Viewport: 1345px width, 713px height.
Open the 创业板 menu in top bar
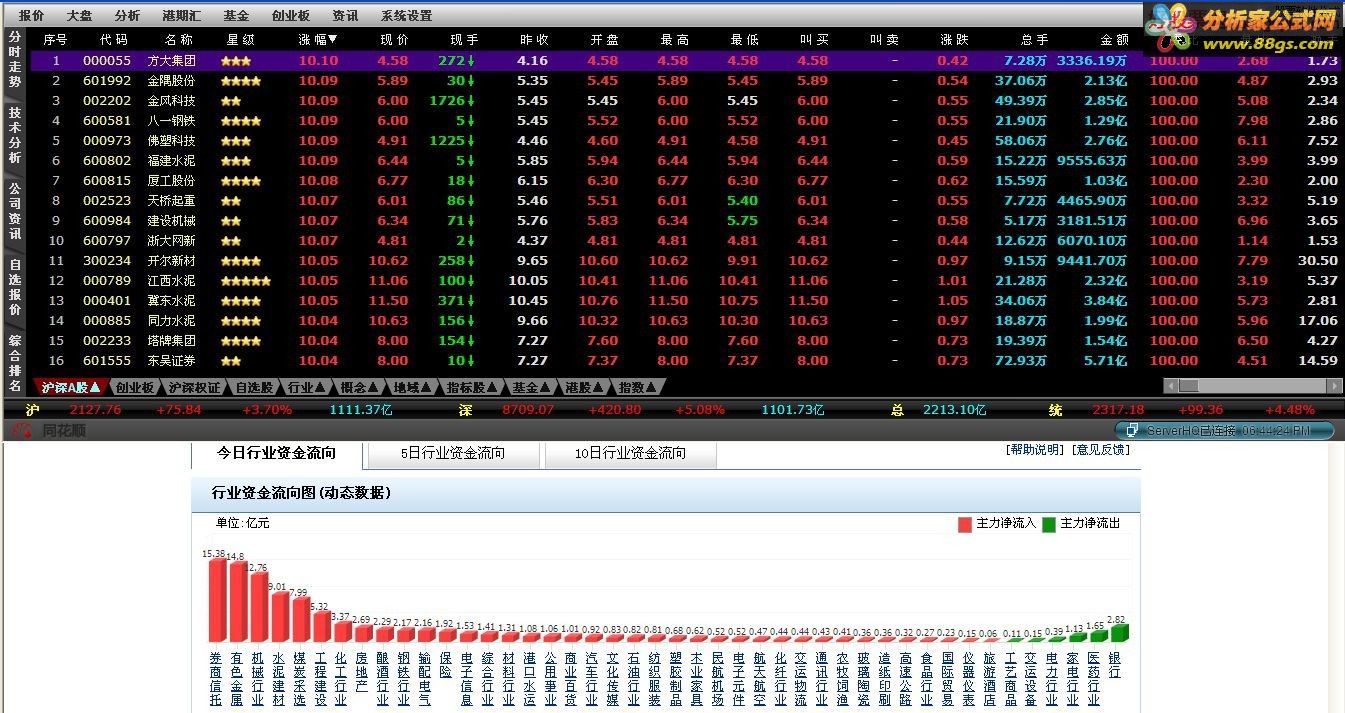coord(290,16)
